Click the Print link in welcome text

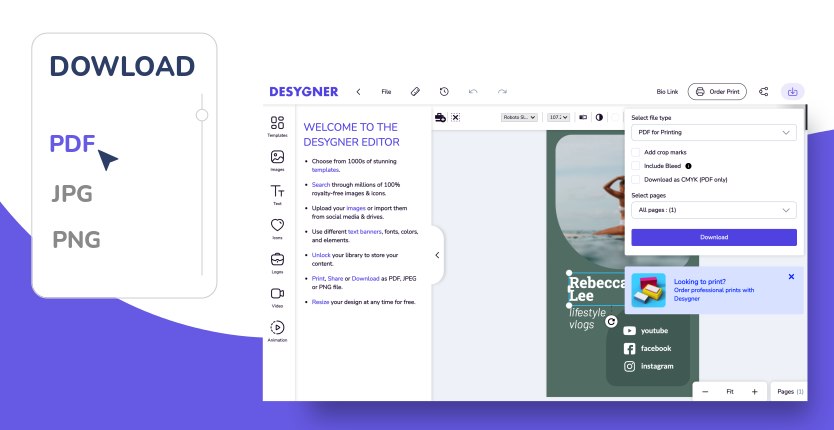(x=318, y=278)
